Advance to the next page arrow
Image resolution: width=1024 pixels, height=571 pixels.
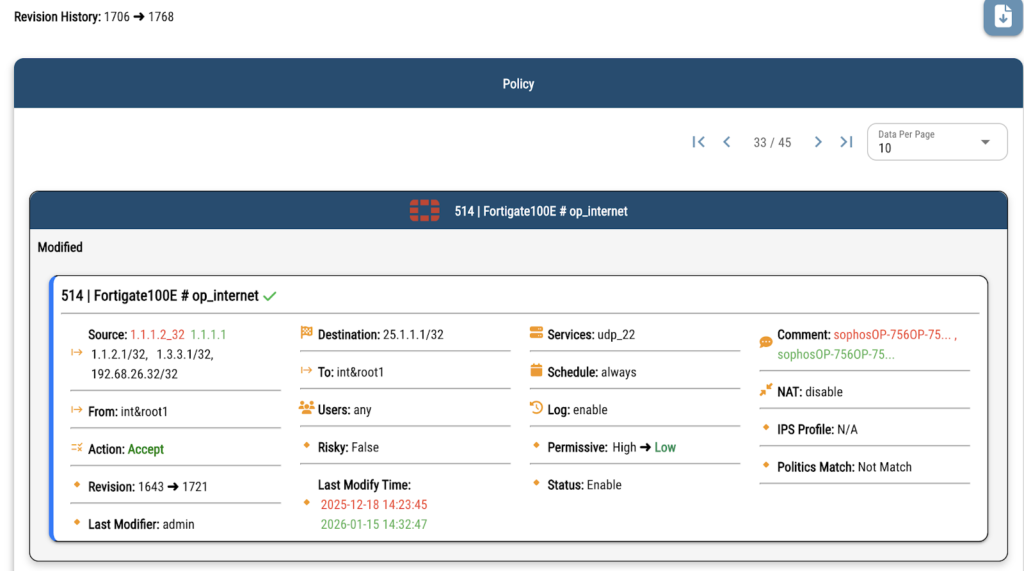pos(818,142)
